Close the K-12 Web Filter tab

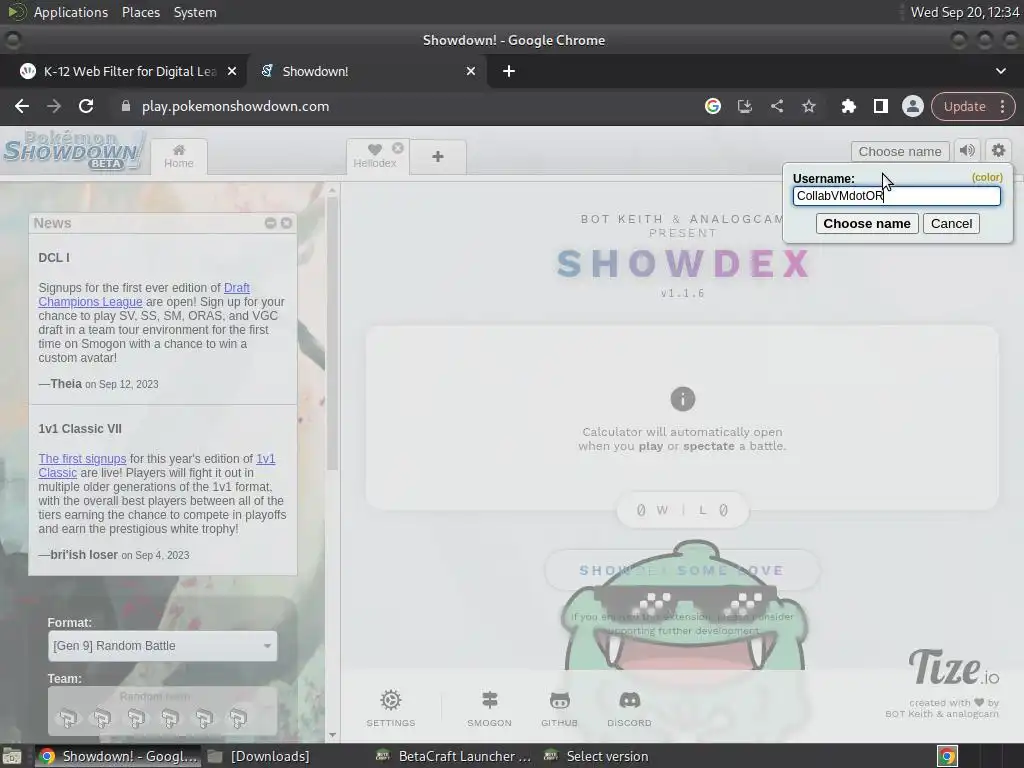click(x=232, y=71)
